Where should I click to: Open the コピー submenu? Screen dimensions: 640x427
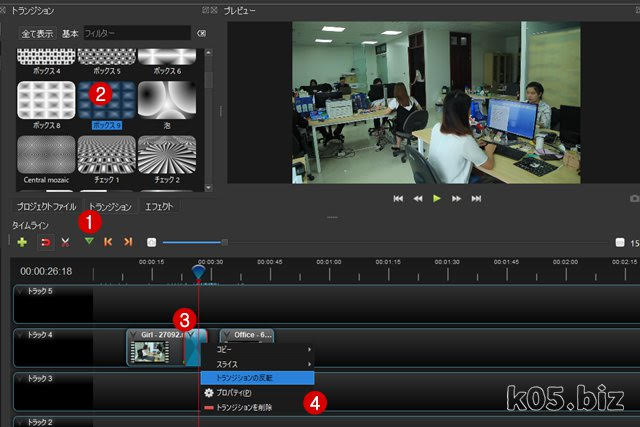(258, 349)
